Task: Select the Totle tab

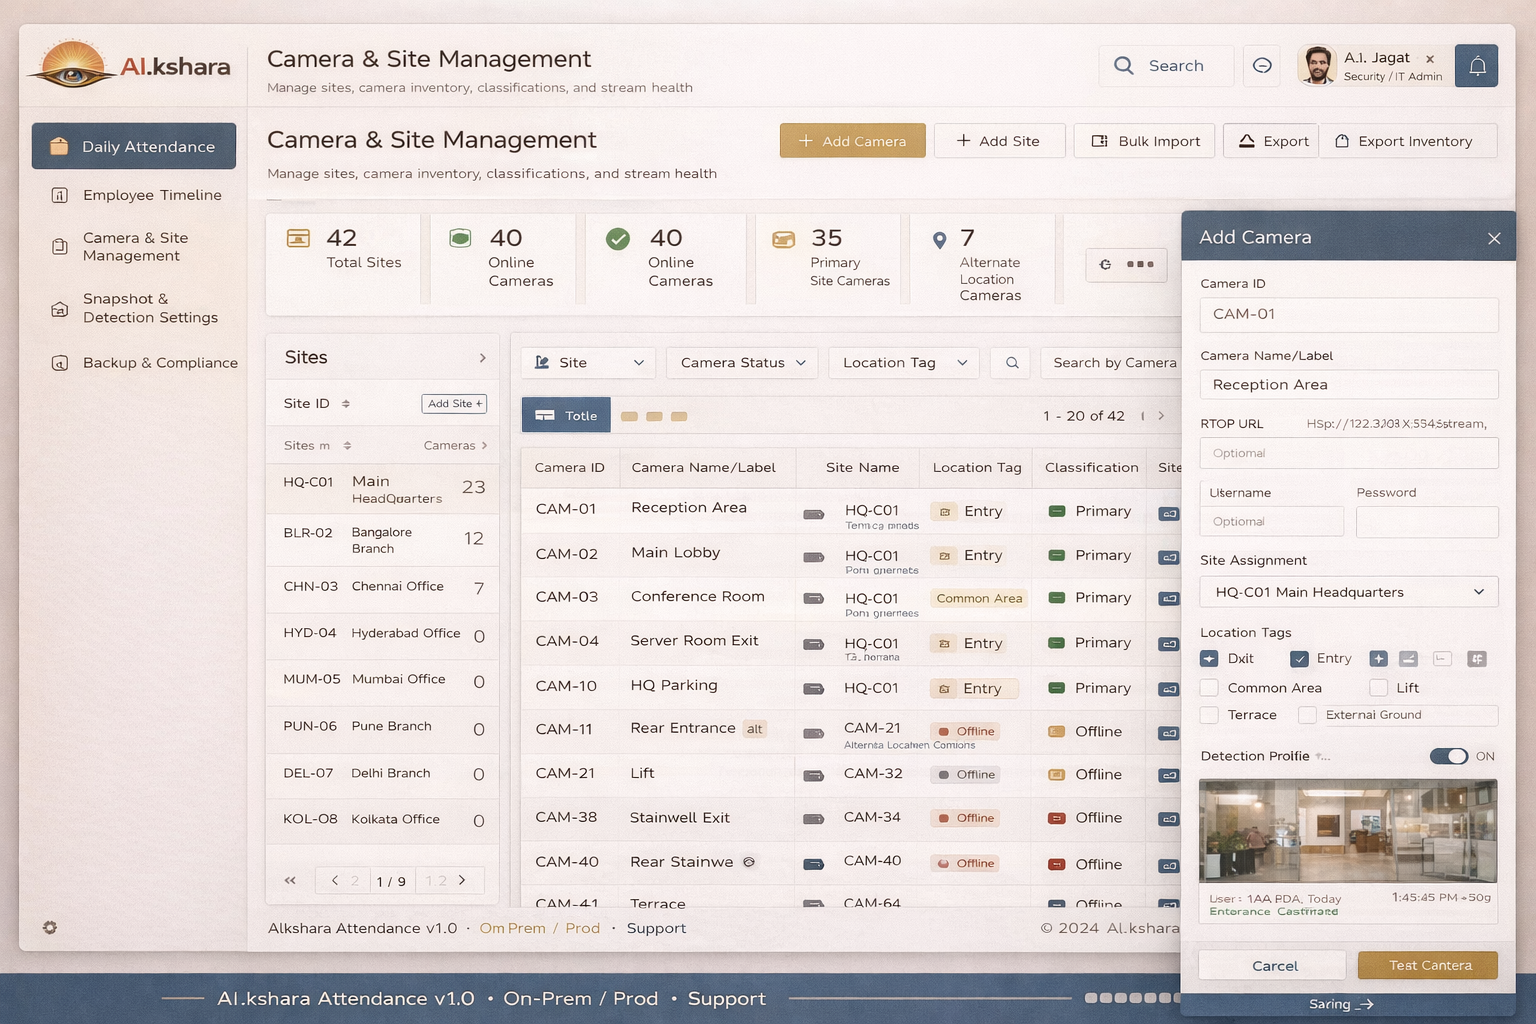Action: point(566,415)
